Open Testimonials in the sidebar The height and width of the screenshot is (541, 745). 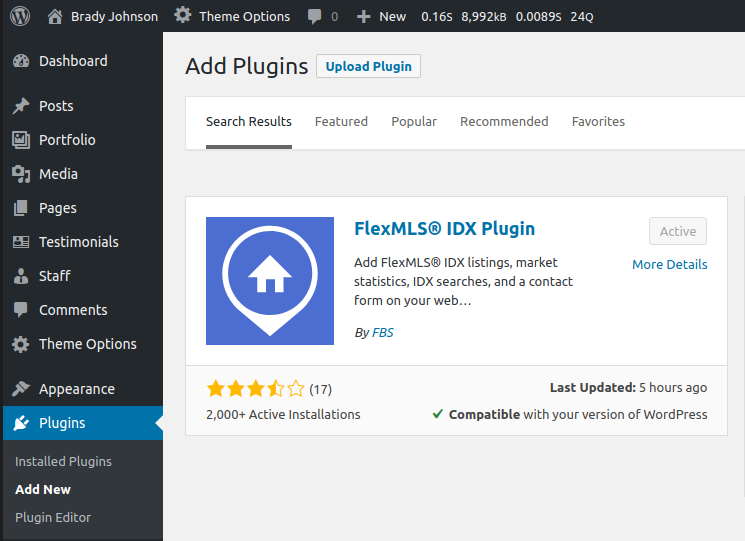(x=79, y=242)
